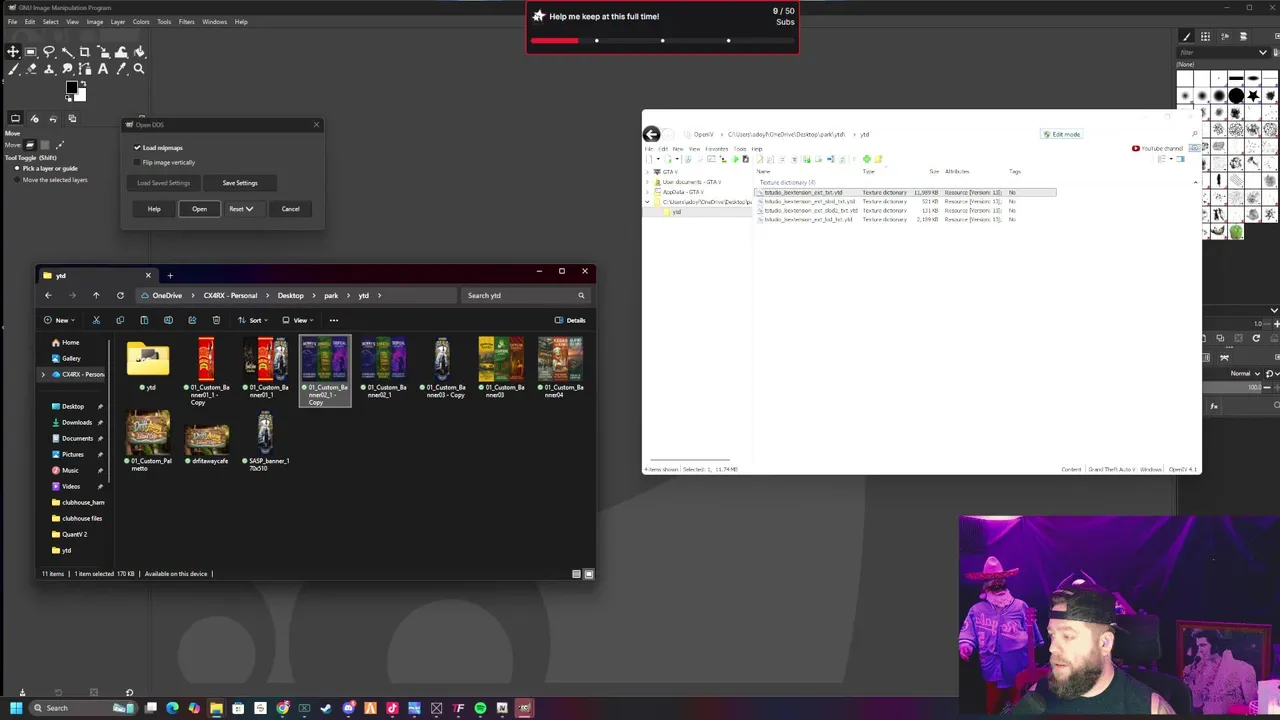The height and width of the screenshot is (720, 1280).
Task: Expand AppData - GTA V node
Action: click(647, 192)
